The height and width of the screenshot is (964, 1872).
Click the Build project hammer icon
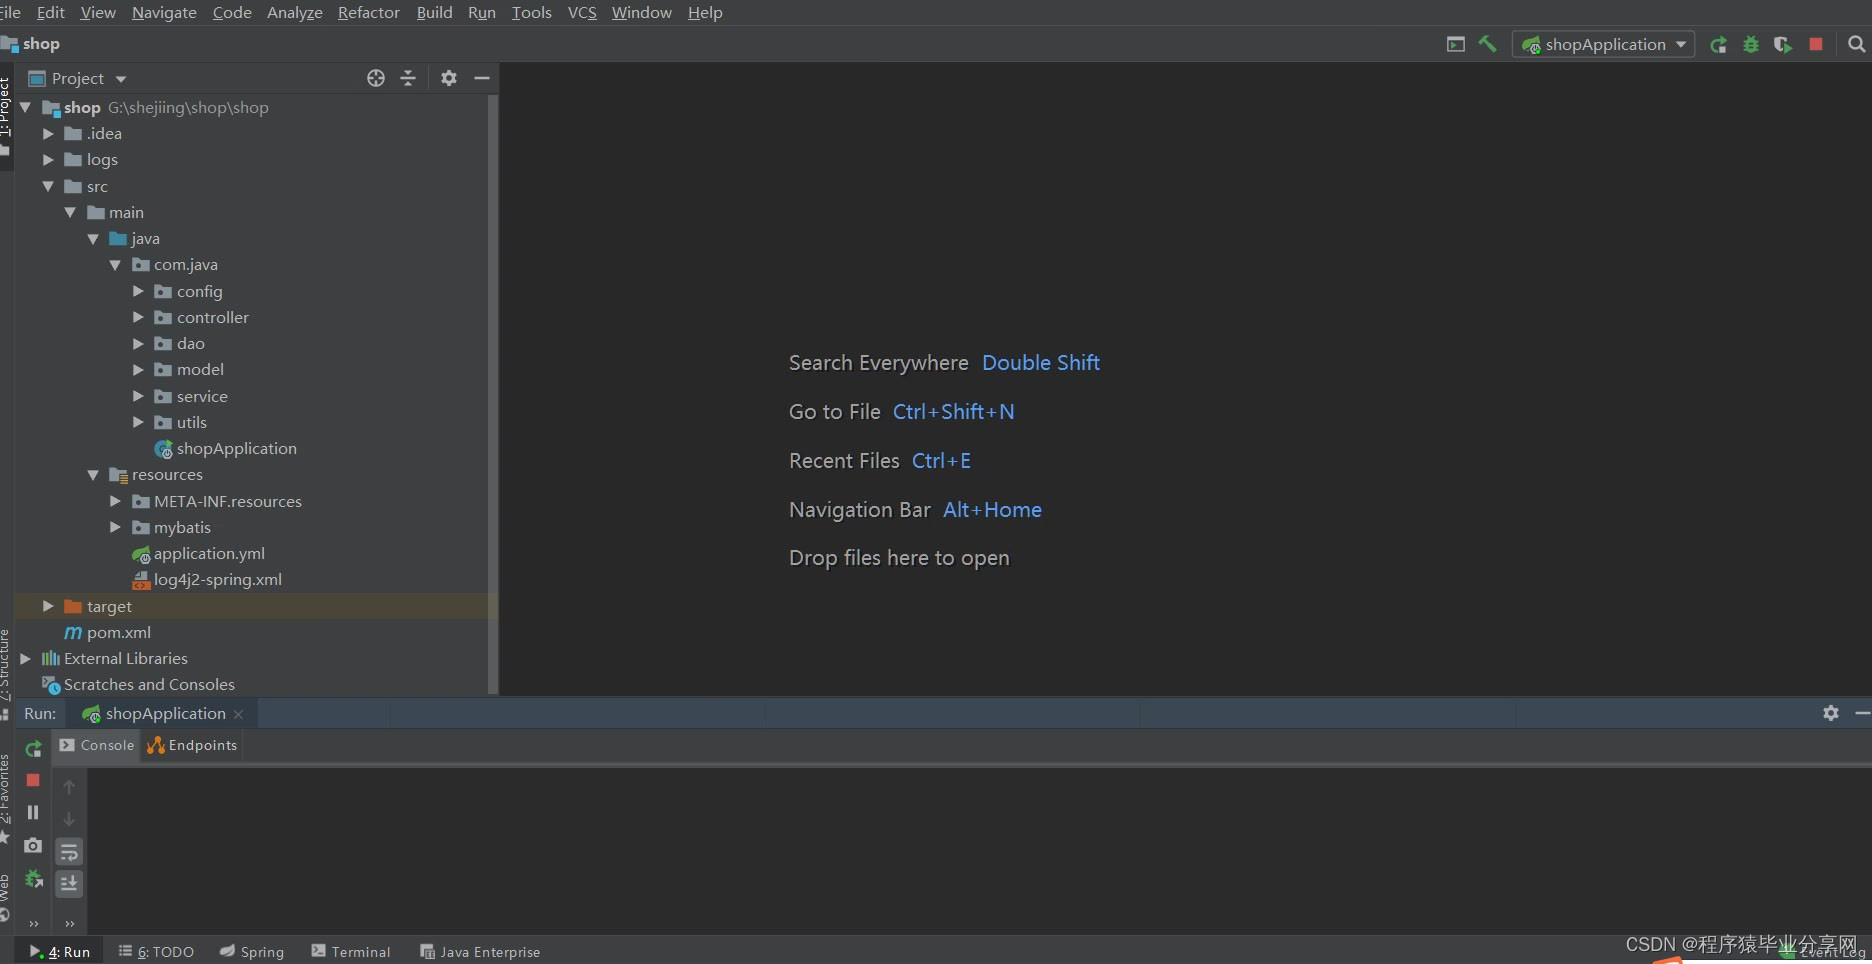(1487, 44)
